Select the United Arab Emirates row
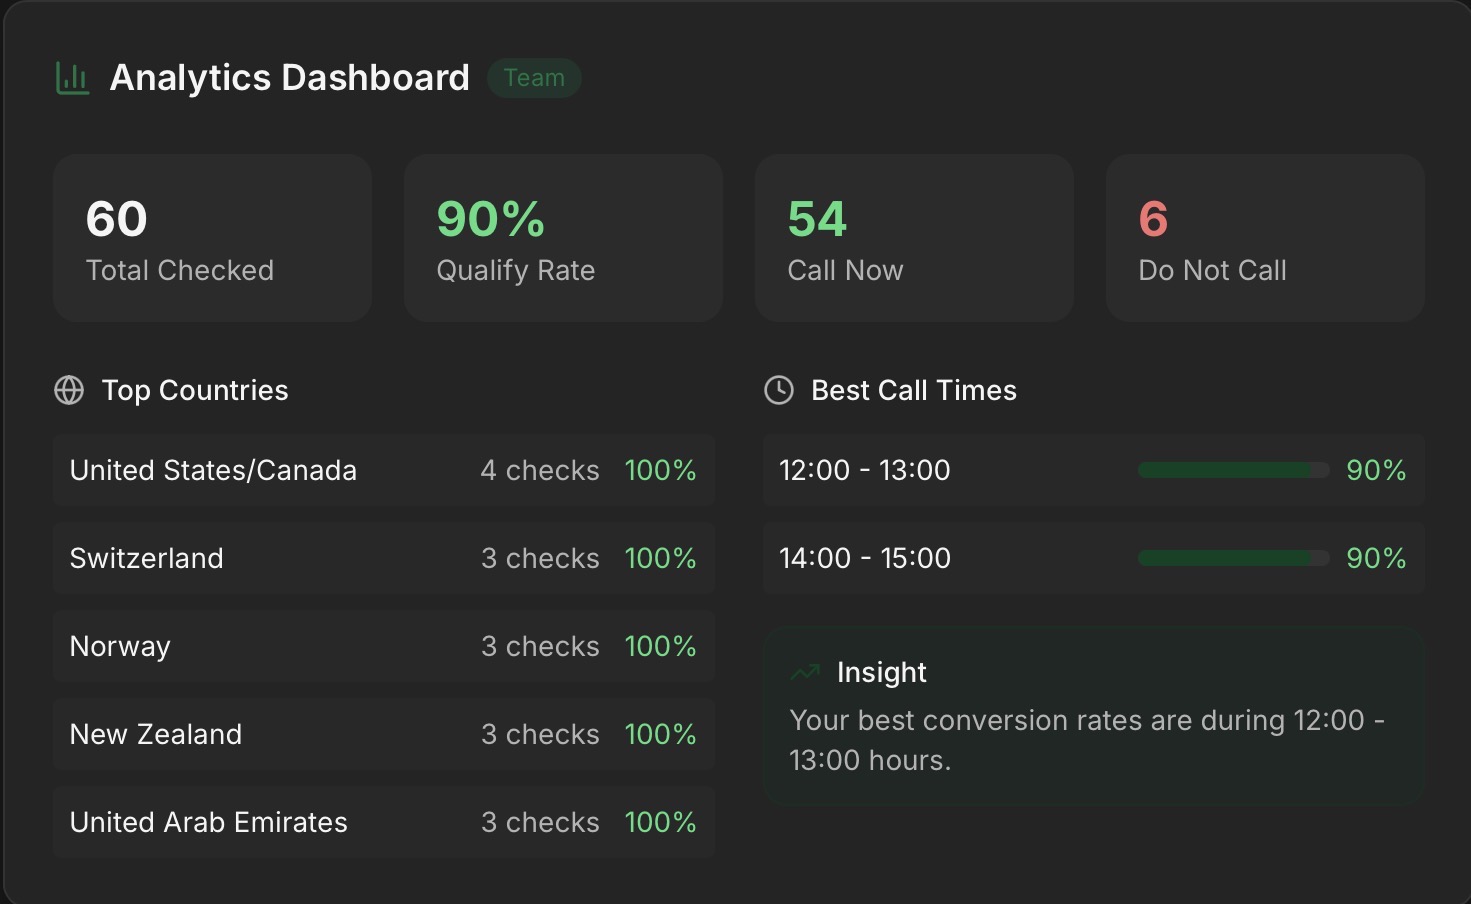Viewport: 1471px width, 904px height. coord(384,822)
